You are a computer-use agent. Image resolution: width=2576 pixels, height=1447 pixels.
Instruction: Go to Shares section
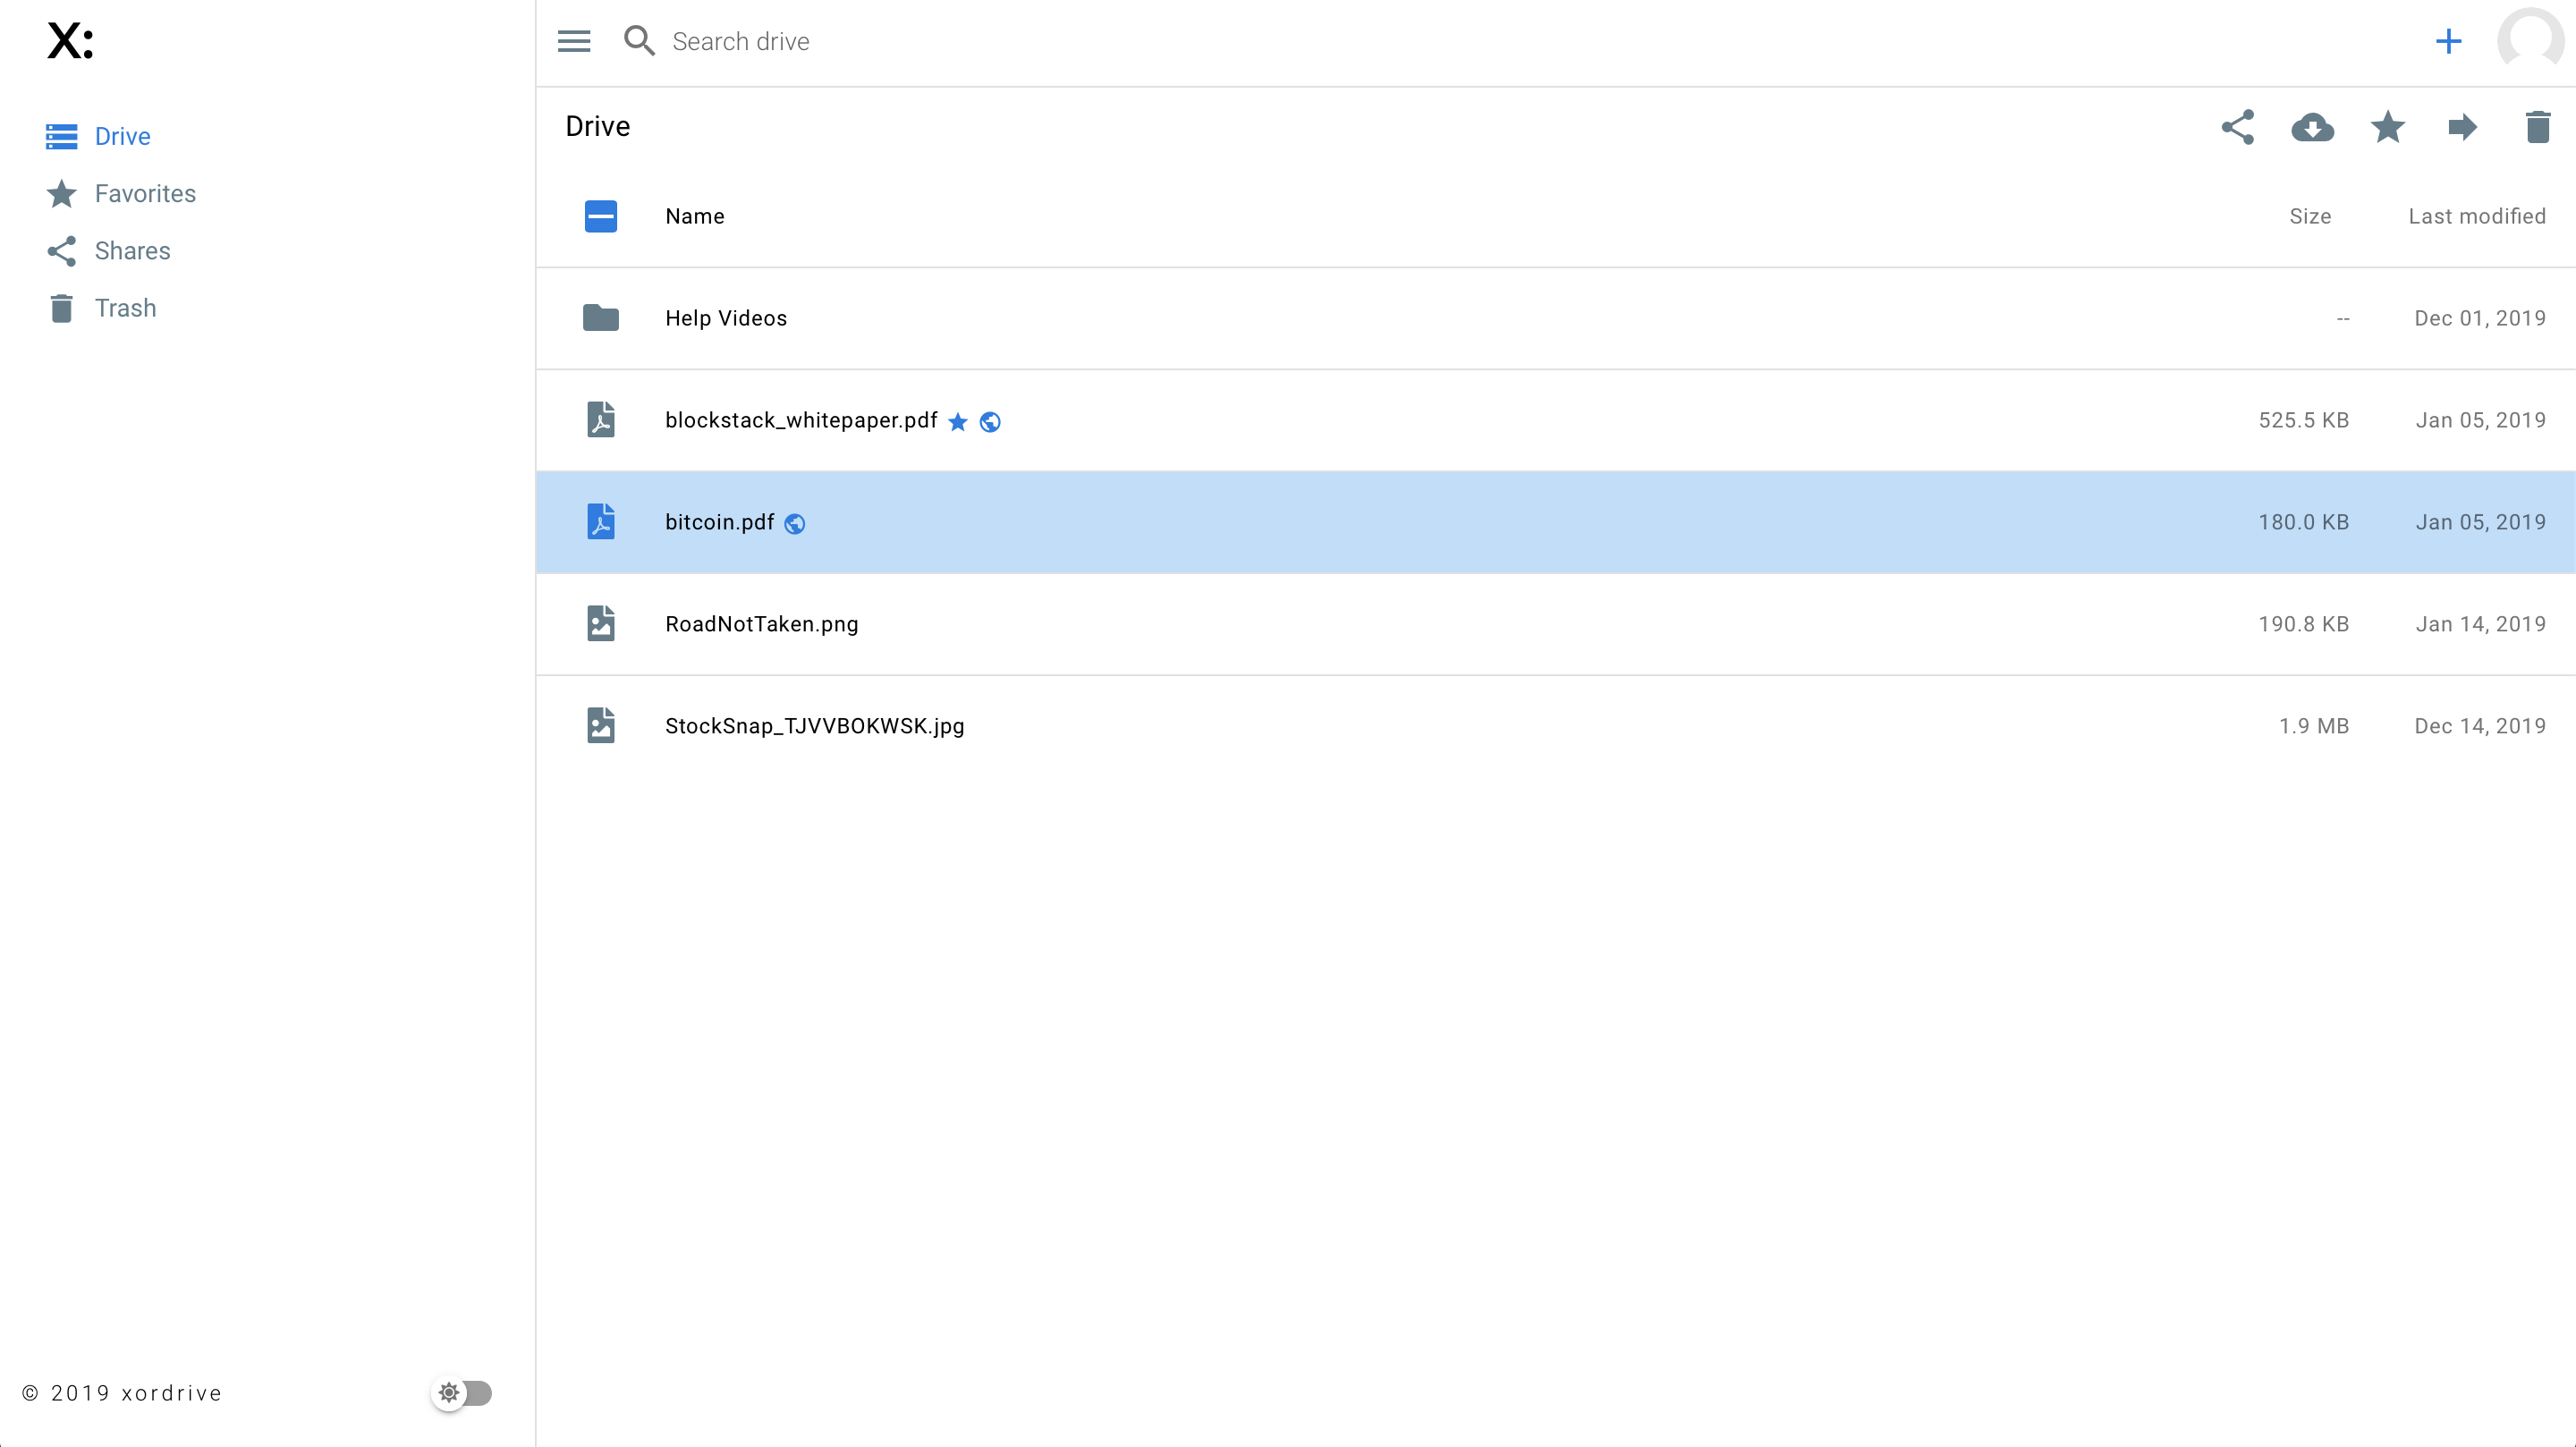pyautogui.click(x=132, y=250)
